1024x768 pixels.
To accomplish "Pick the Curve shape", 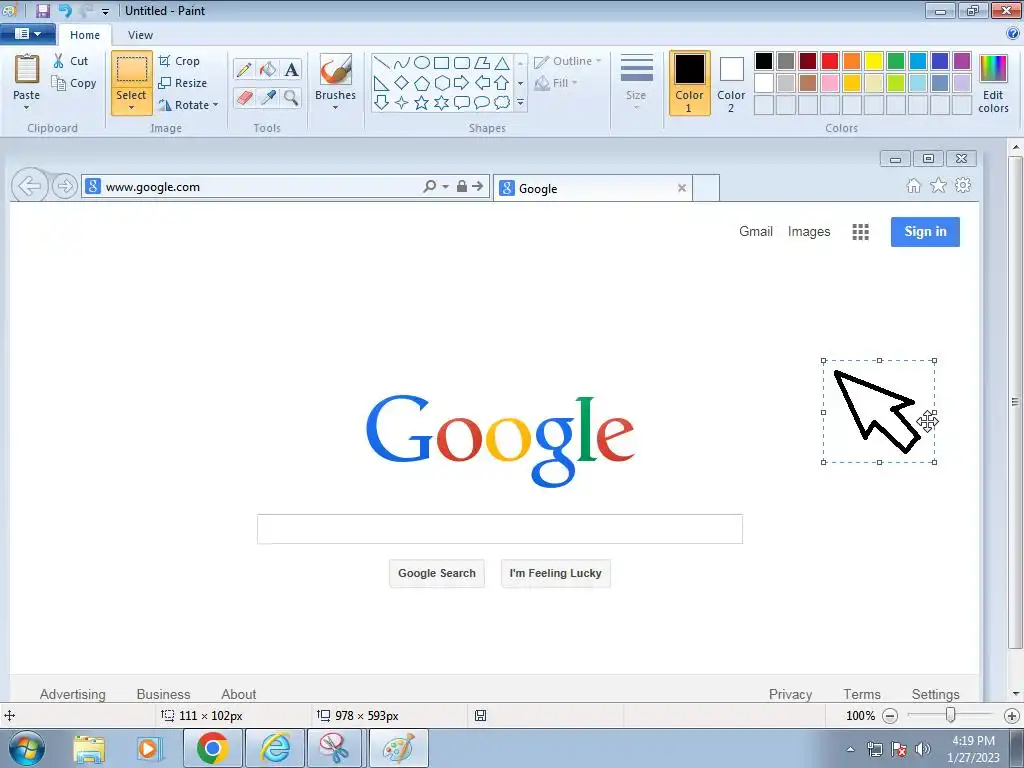I will pyautogui.click(x=402, y=63).
